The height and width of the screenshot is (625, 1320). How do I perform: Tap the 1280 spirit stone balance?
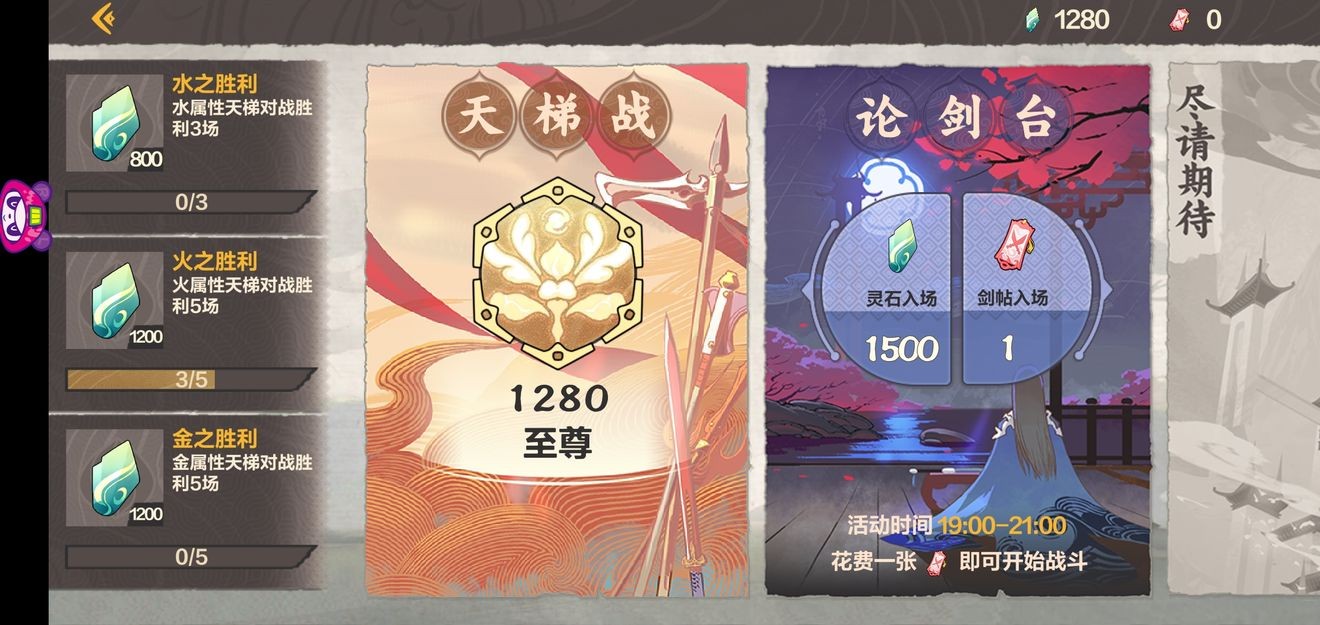(x=1082, y=19)
